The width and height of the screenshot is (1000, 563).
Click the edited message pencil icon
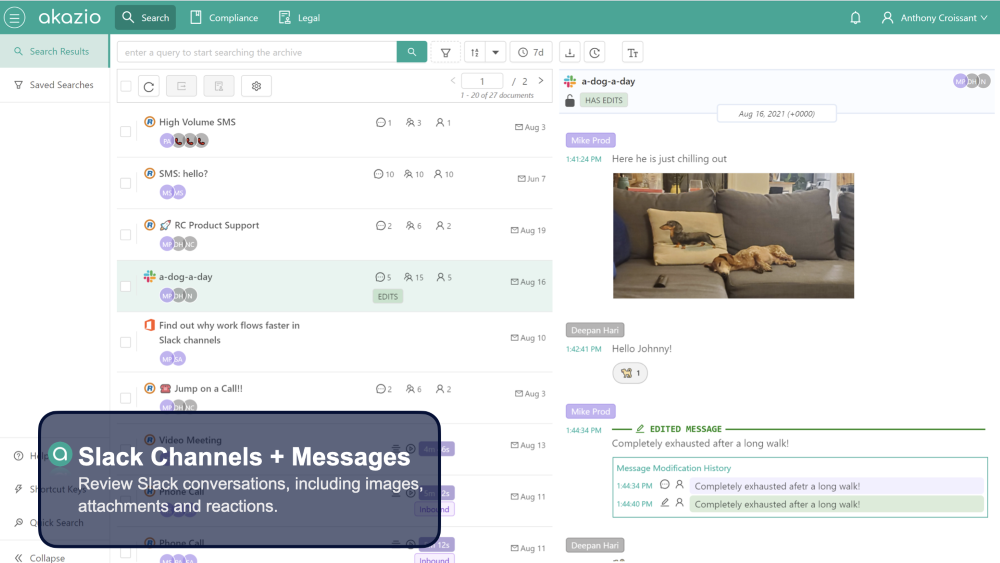pyautogui.click(x=640, y=428)
